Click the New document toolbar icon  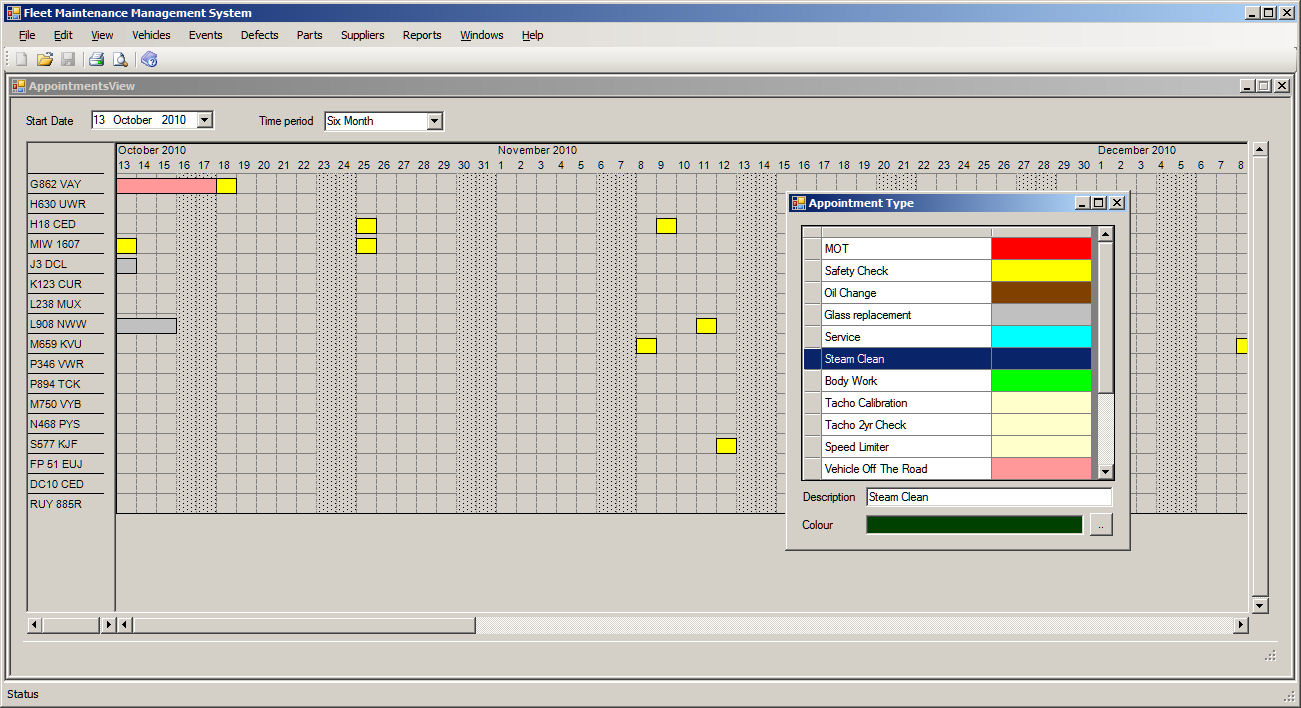[21, 60]
